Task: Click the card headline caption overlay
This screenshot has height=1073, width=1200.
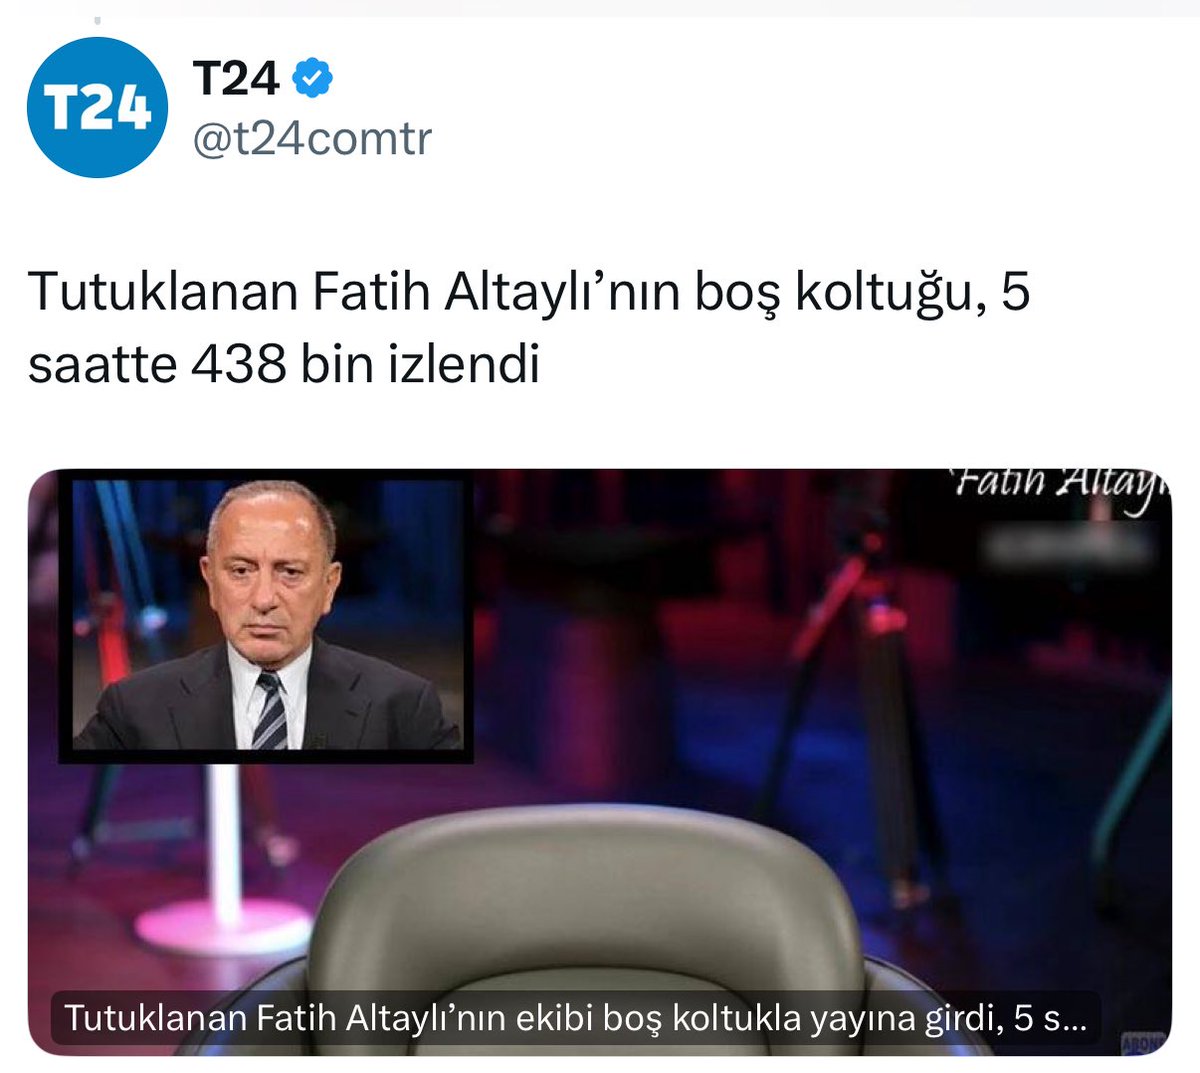Action: (x=574, y=1017)
